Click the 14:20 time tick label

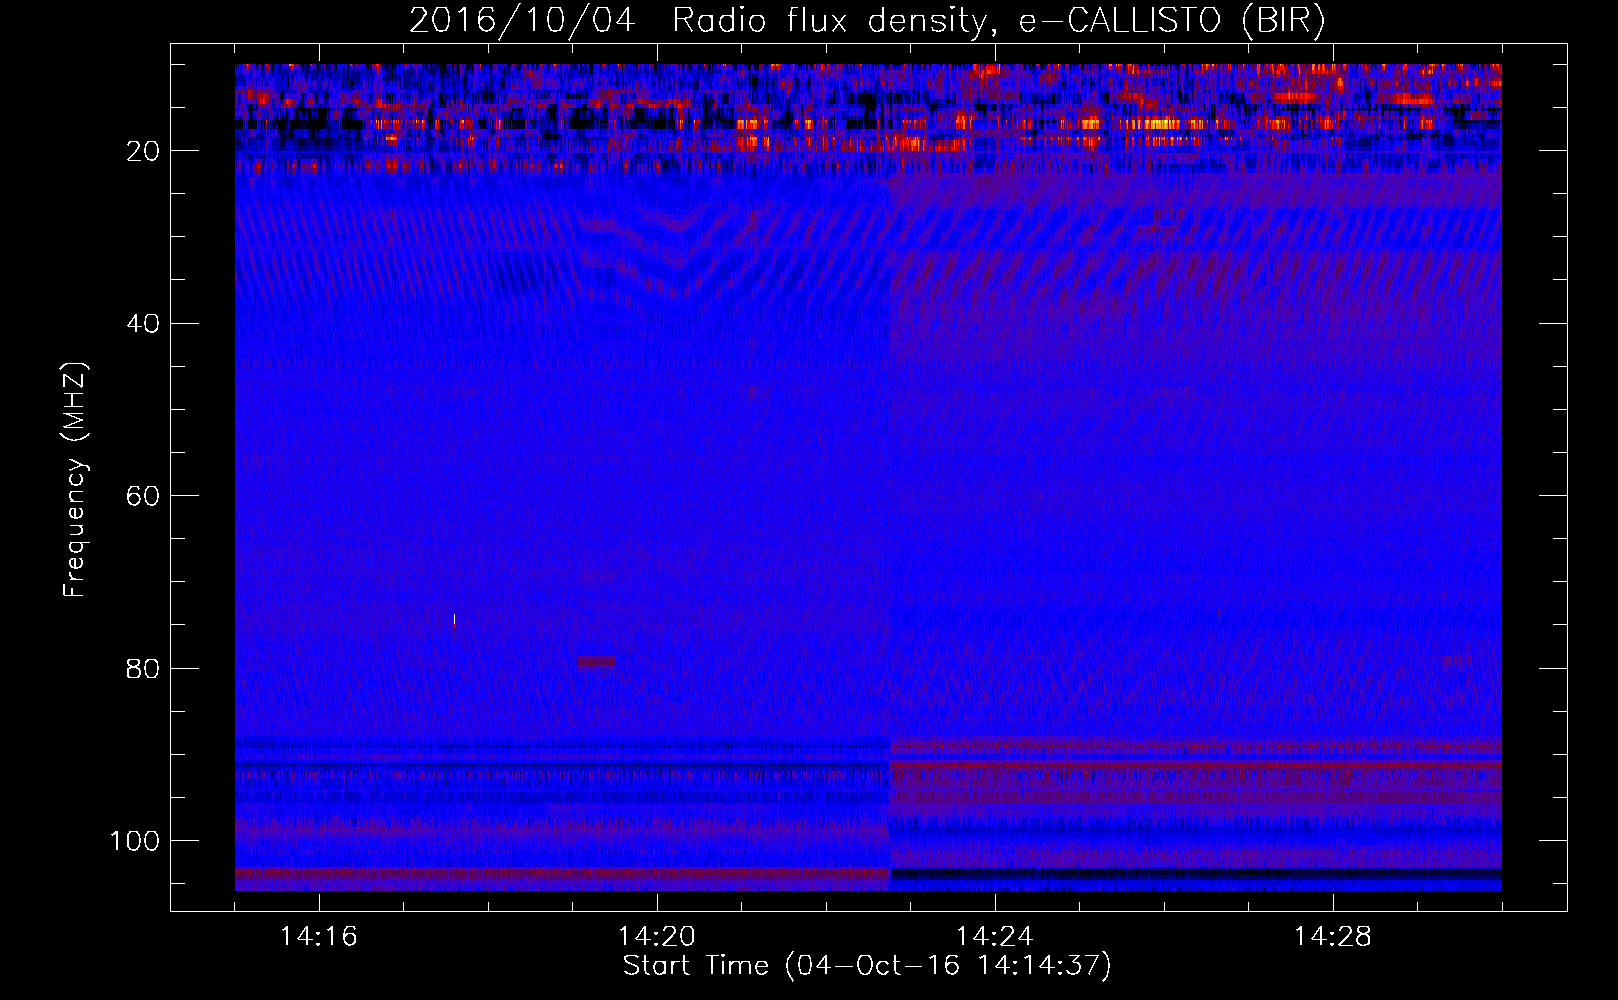pos(656,937)
